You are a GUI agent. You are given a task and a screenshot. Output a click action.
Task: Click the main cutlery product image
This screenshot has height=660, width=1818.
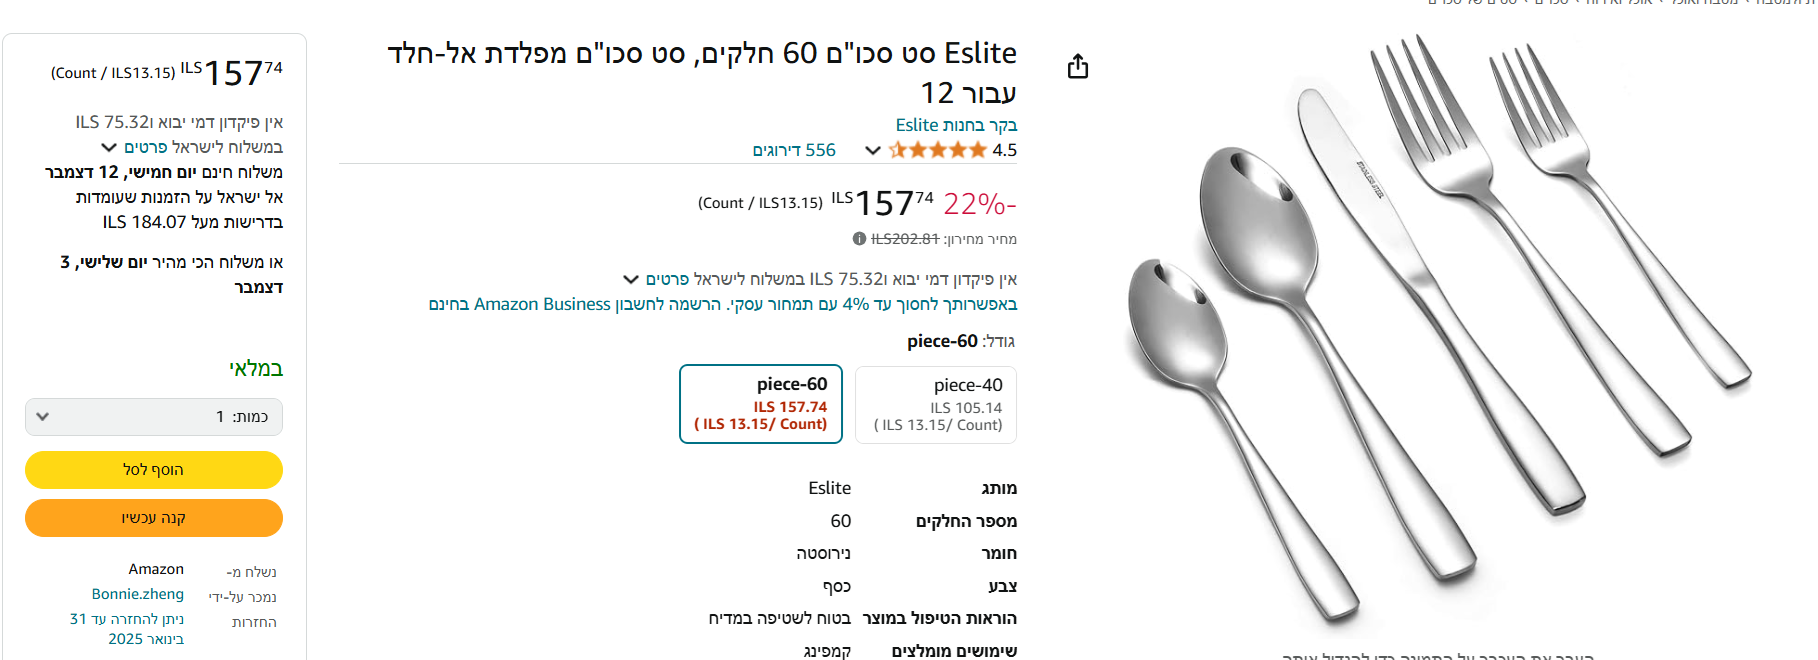pos(1438,330)
